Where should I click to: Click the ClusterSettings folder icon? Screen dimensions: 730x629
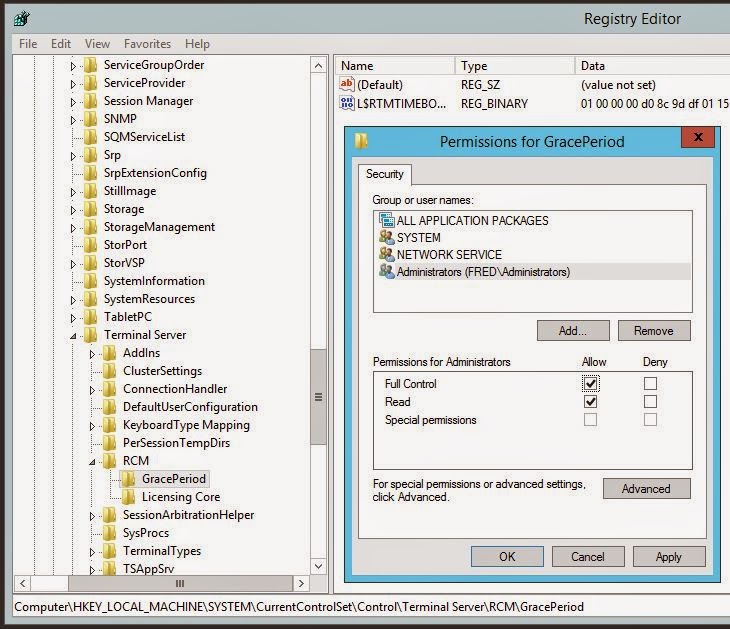109,371
